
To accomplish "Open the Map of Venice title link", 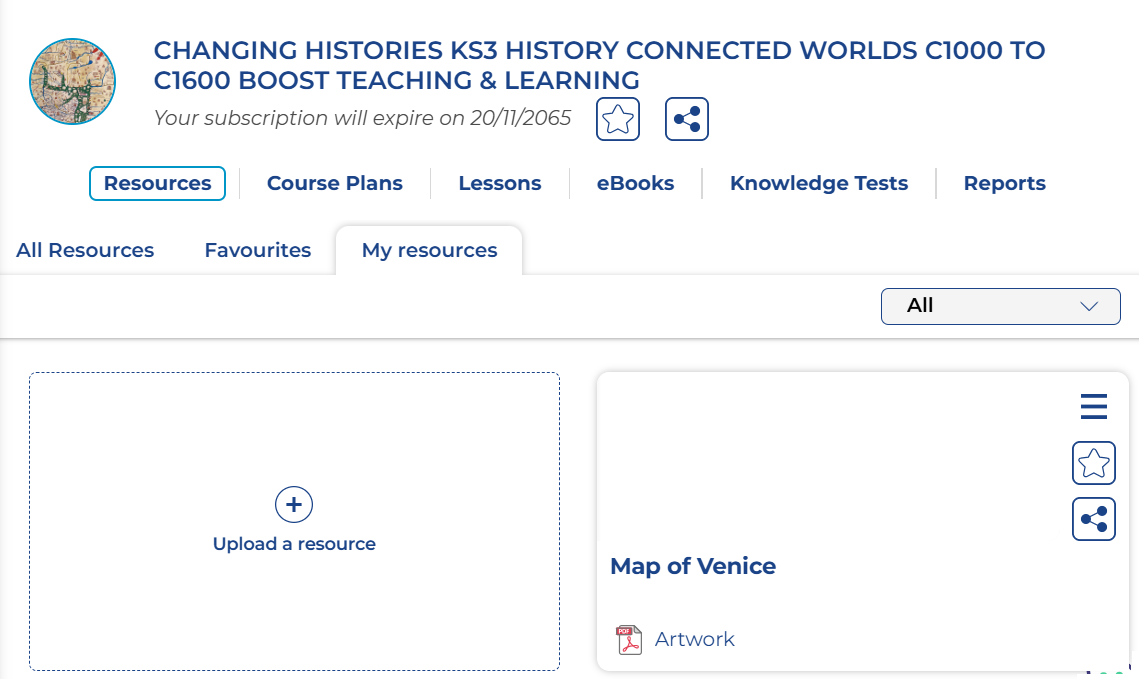I will point(693,566).
